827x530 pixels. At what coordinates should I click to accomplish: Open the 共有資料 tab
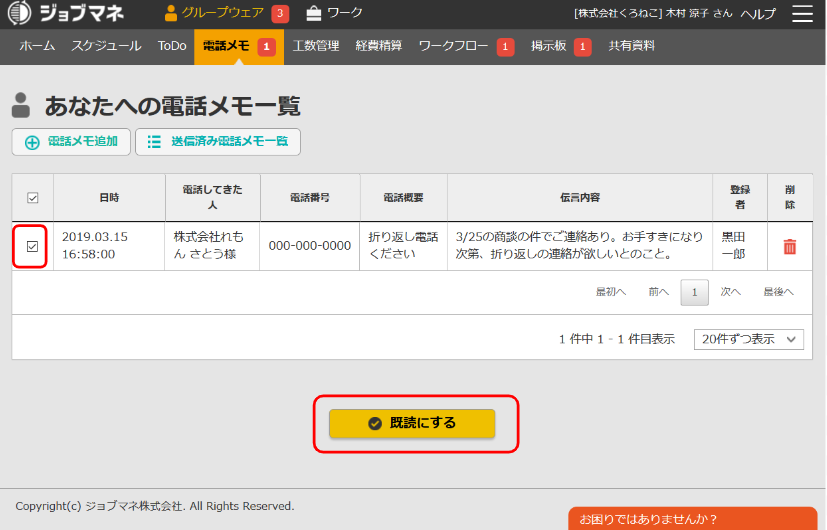pos(631,46)
